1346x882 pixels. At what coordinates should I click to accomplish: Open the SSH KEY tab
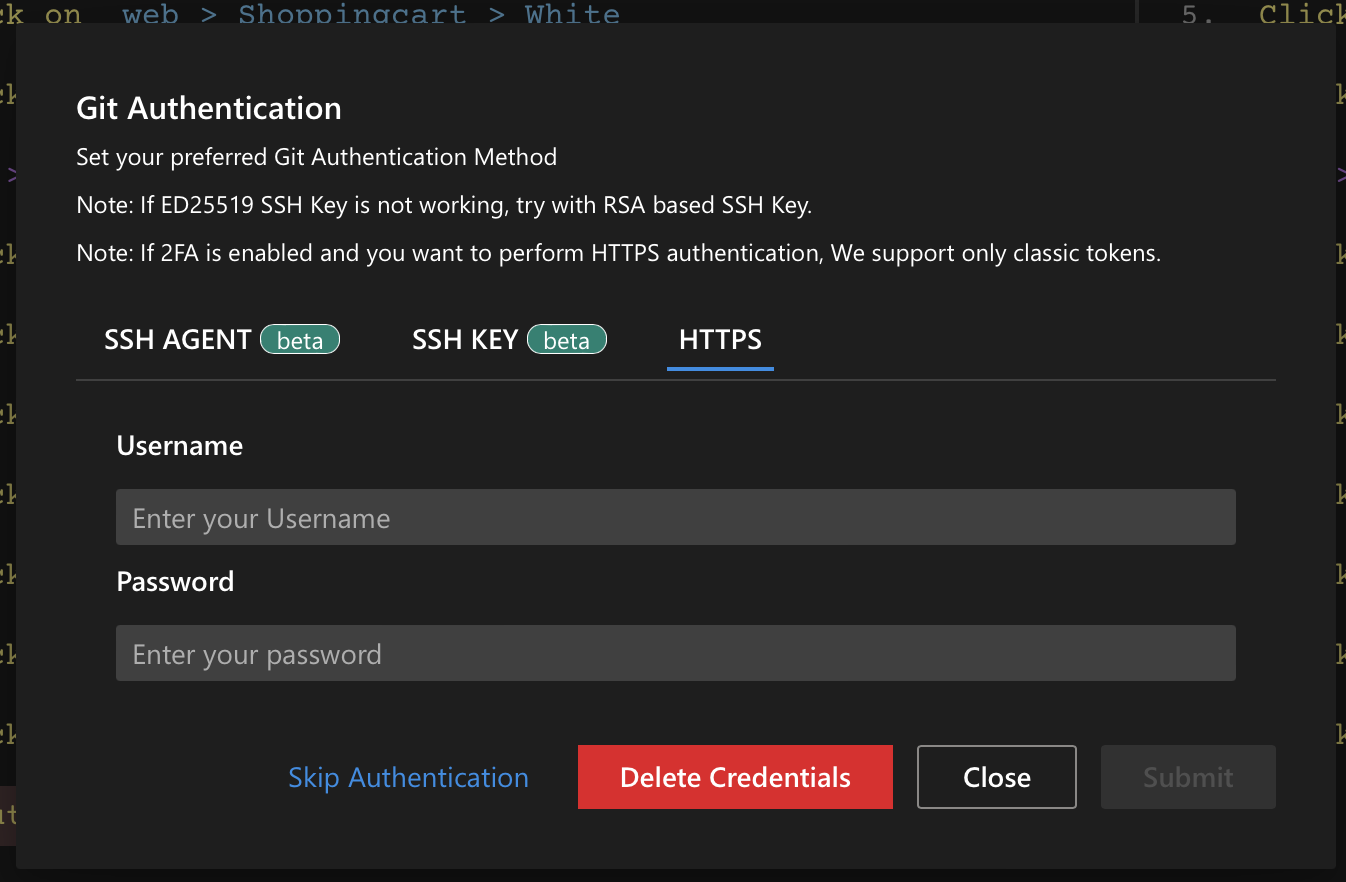[x=465, y=340]
